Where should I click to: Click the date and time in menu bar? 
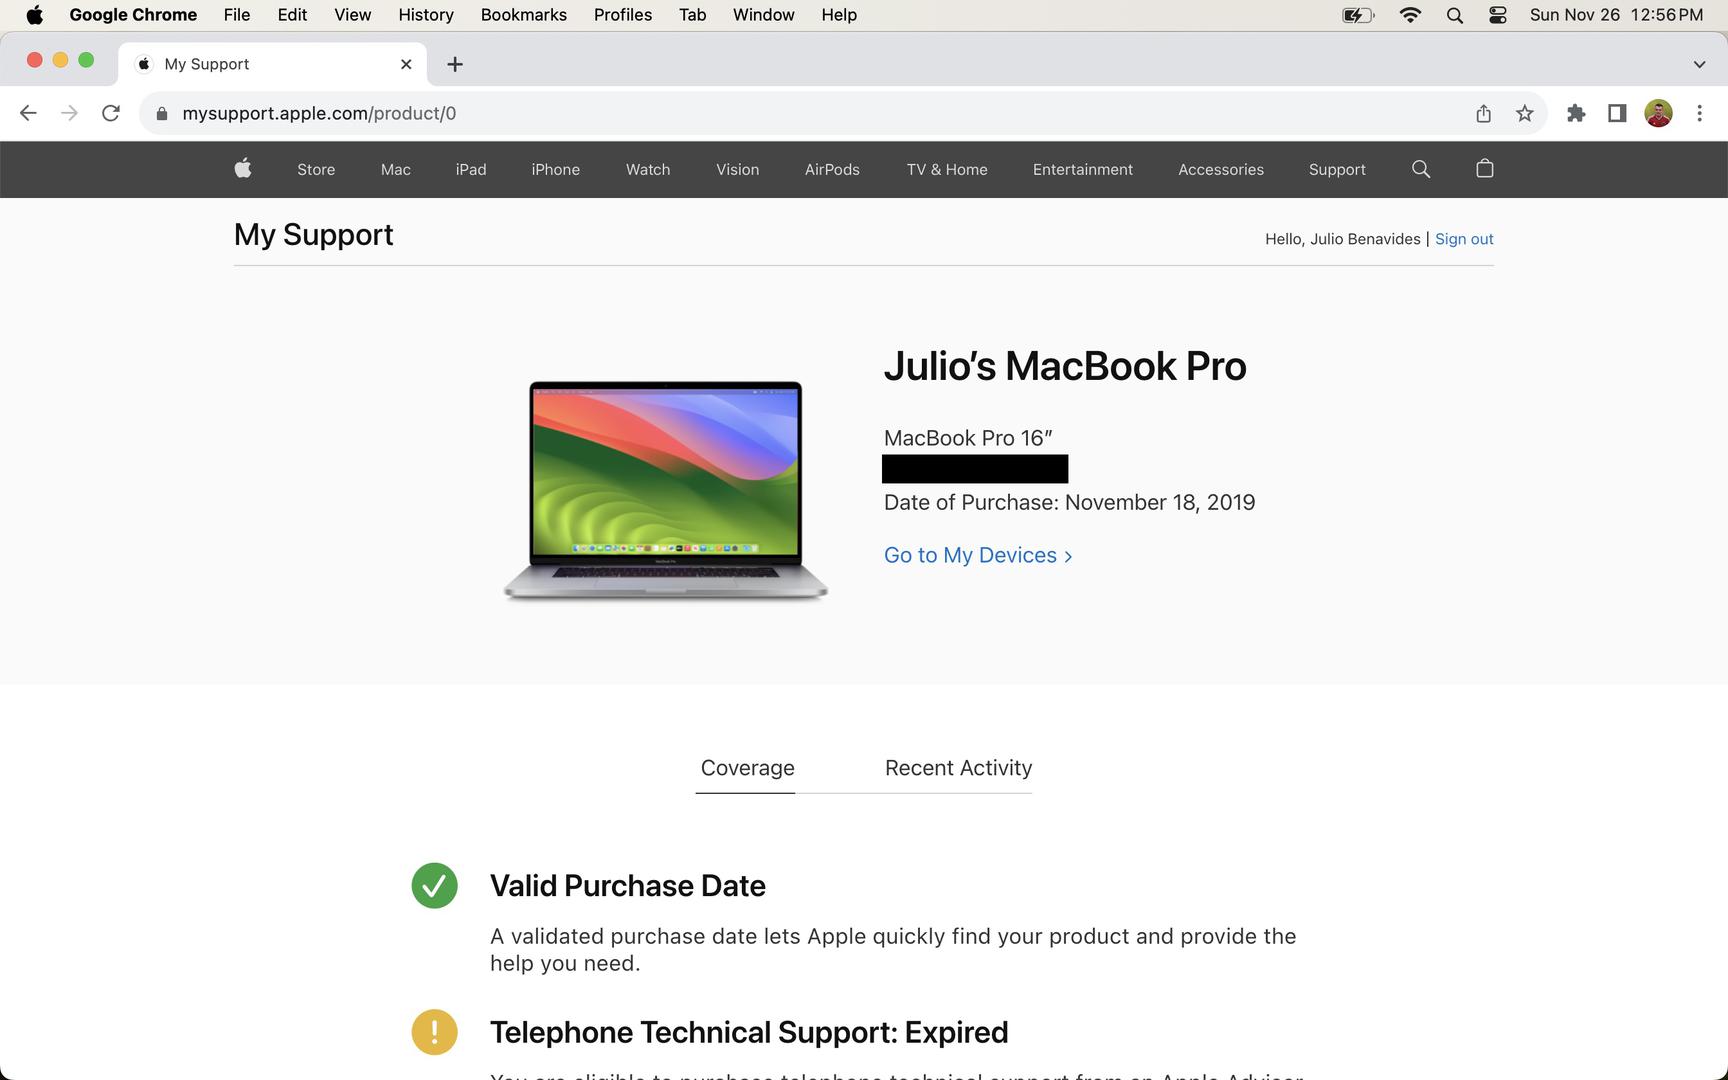point(1616,15)
